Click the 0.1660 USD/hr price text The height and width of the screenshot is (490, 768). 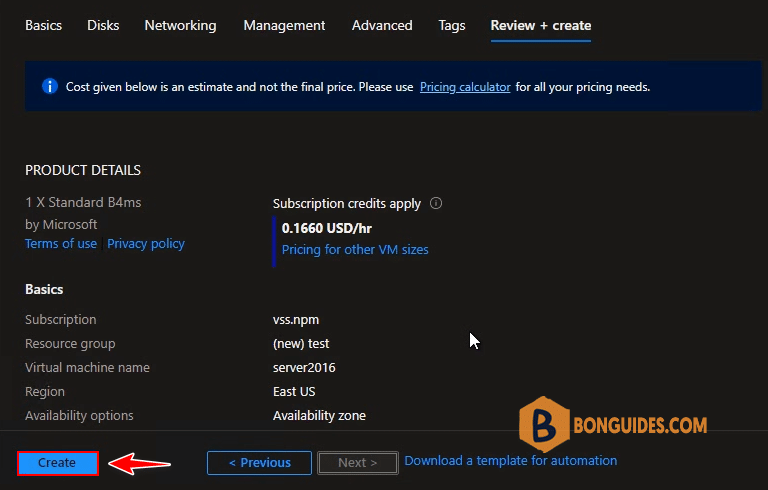(x=326, y=228)
